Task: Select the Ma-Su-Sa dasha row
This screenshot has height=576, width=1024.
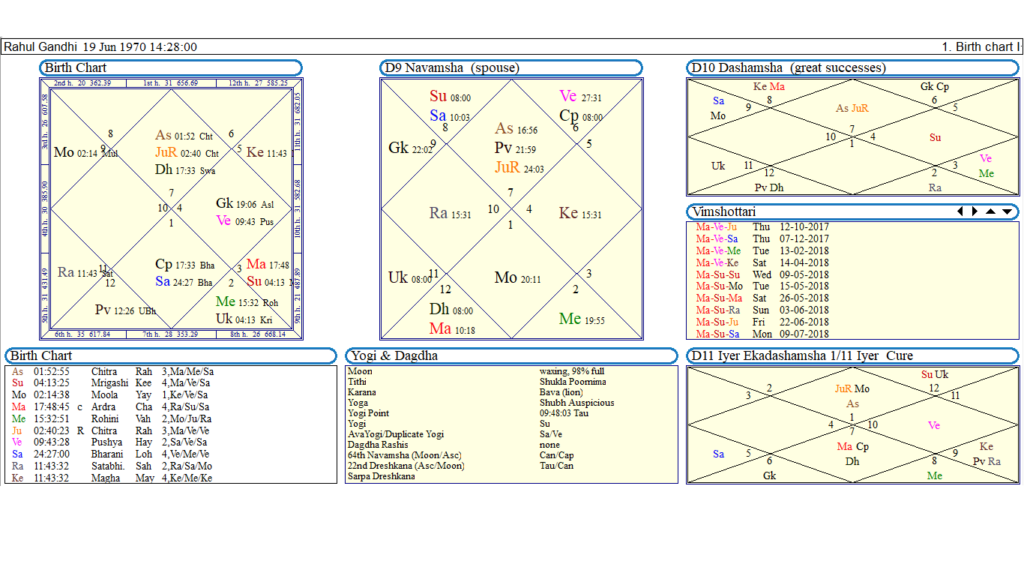Action: tap(762, 334)
